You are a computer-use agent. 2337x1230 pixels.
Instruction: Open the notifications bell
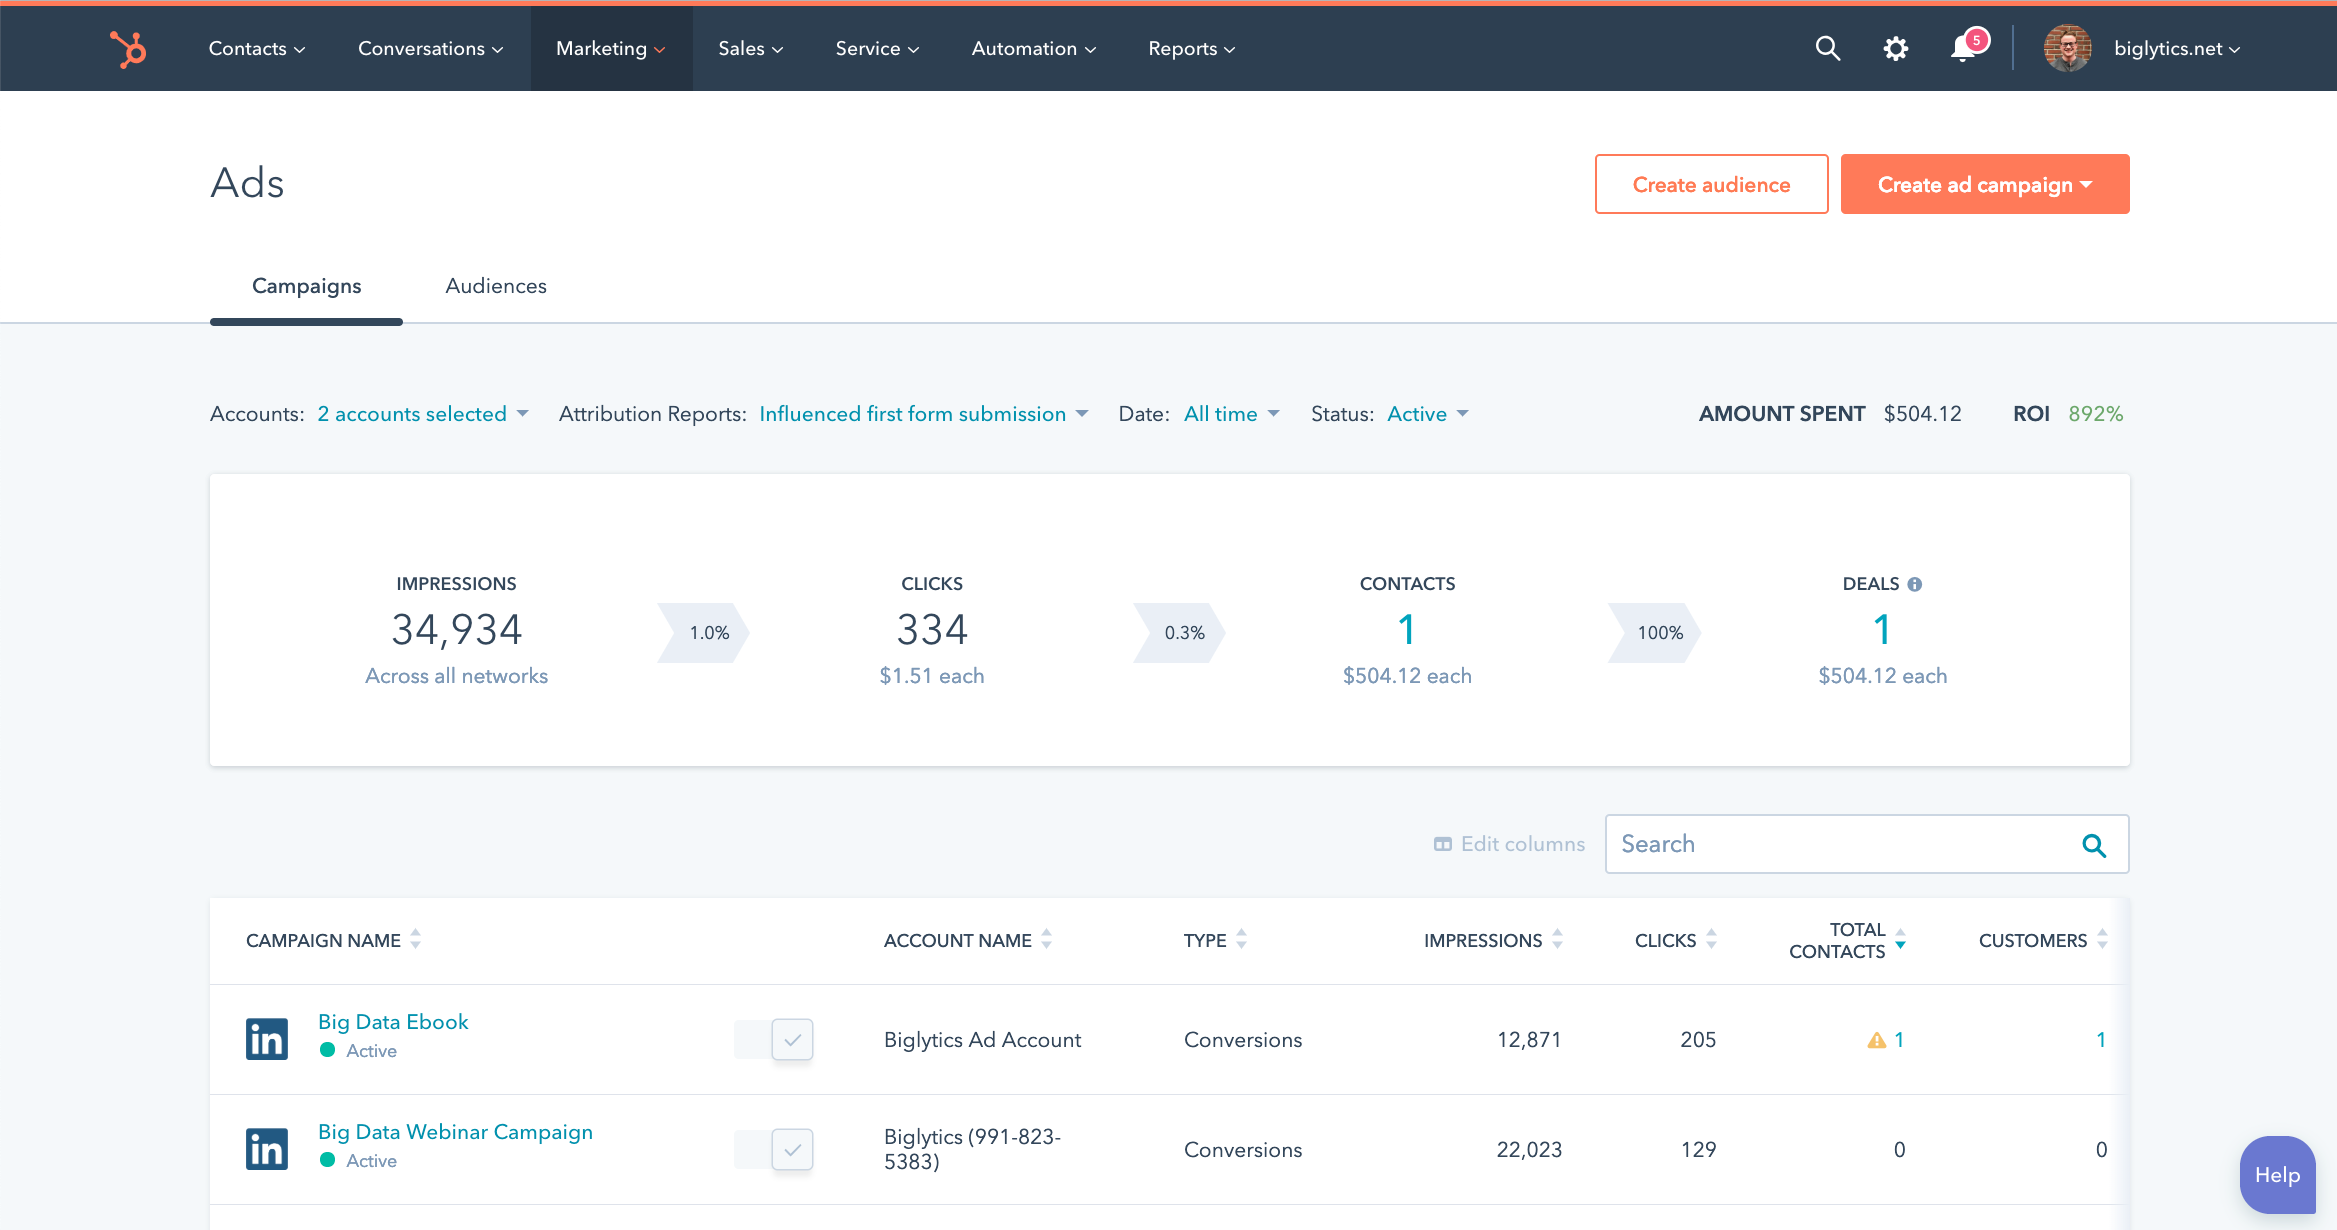click(1964, 48)
